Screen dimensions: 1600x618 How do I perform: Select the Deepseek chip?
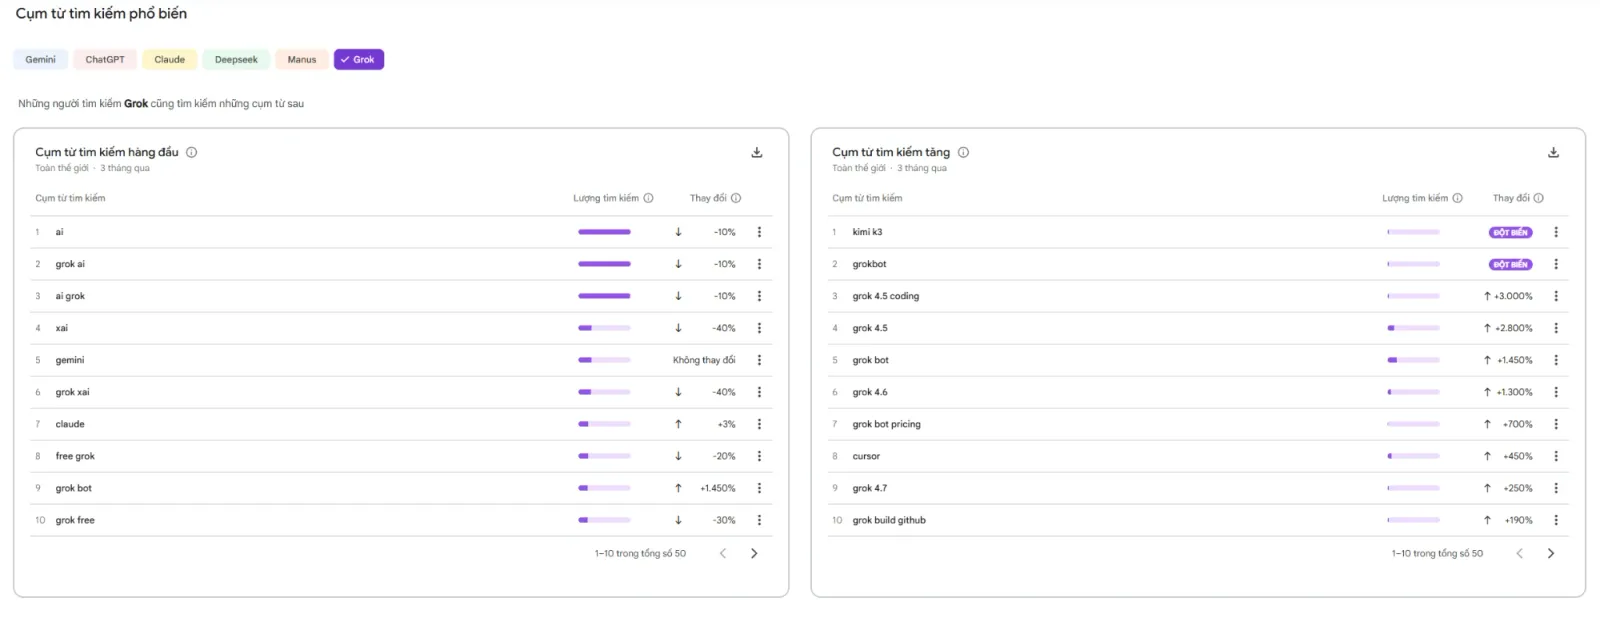pos(236,60)
